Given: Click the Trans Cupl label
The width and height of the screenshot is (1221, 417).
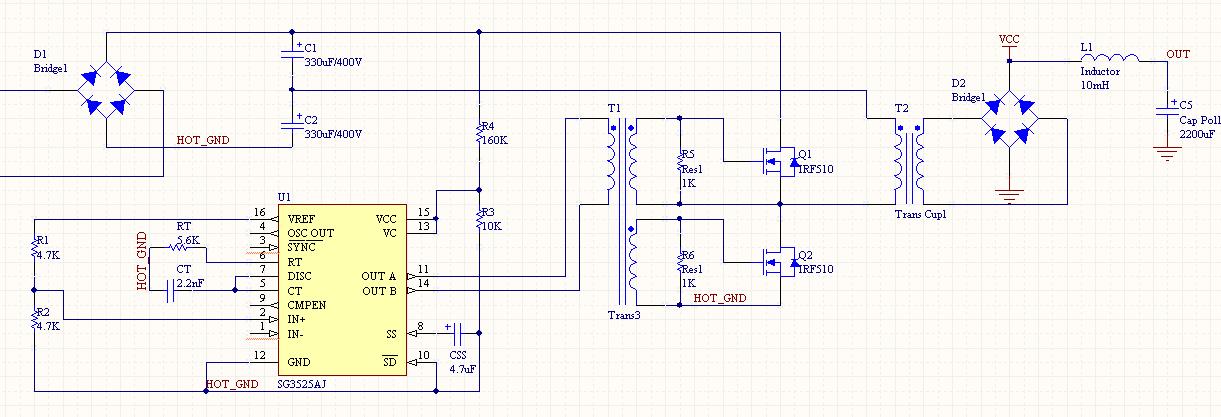Looking at the screenshot, I should tap(921, 214).
